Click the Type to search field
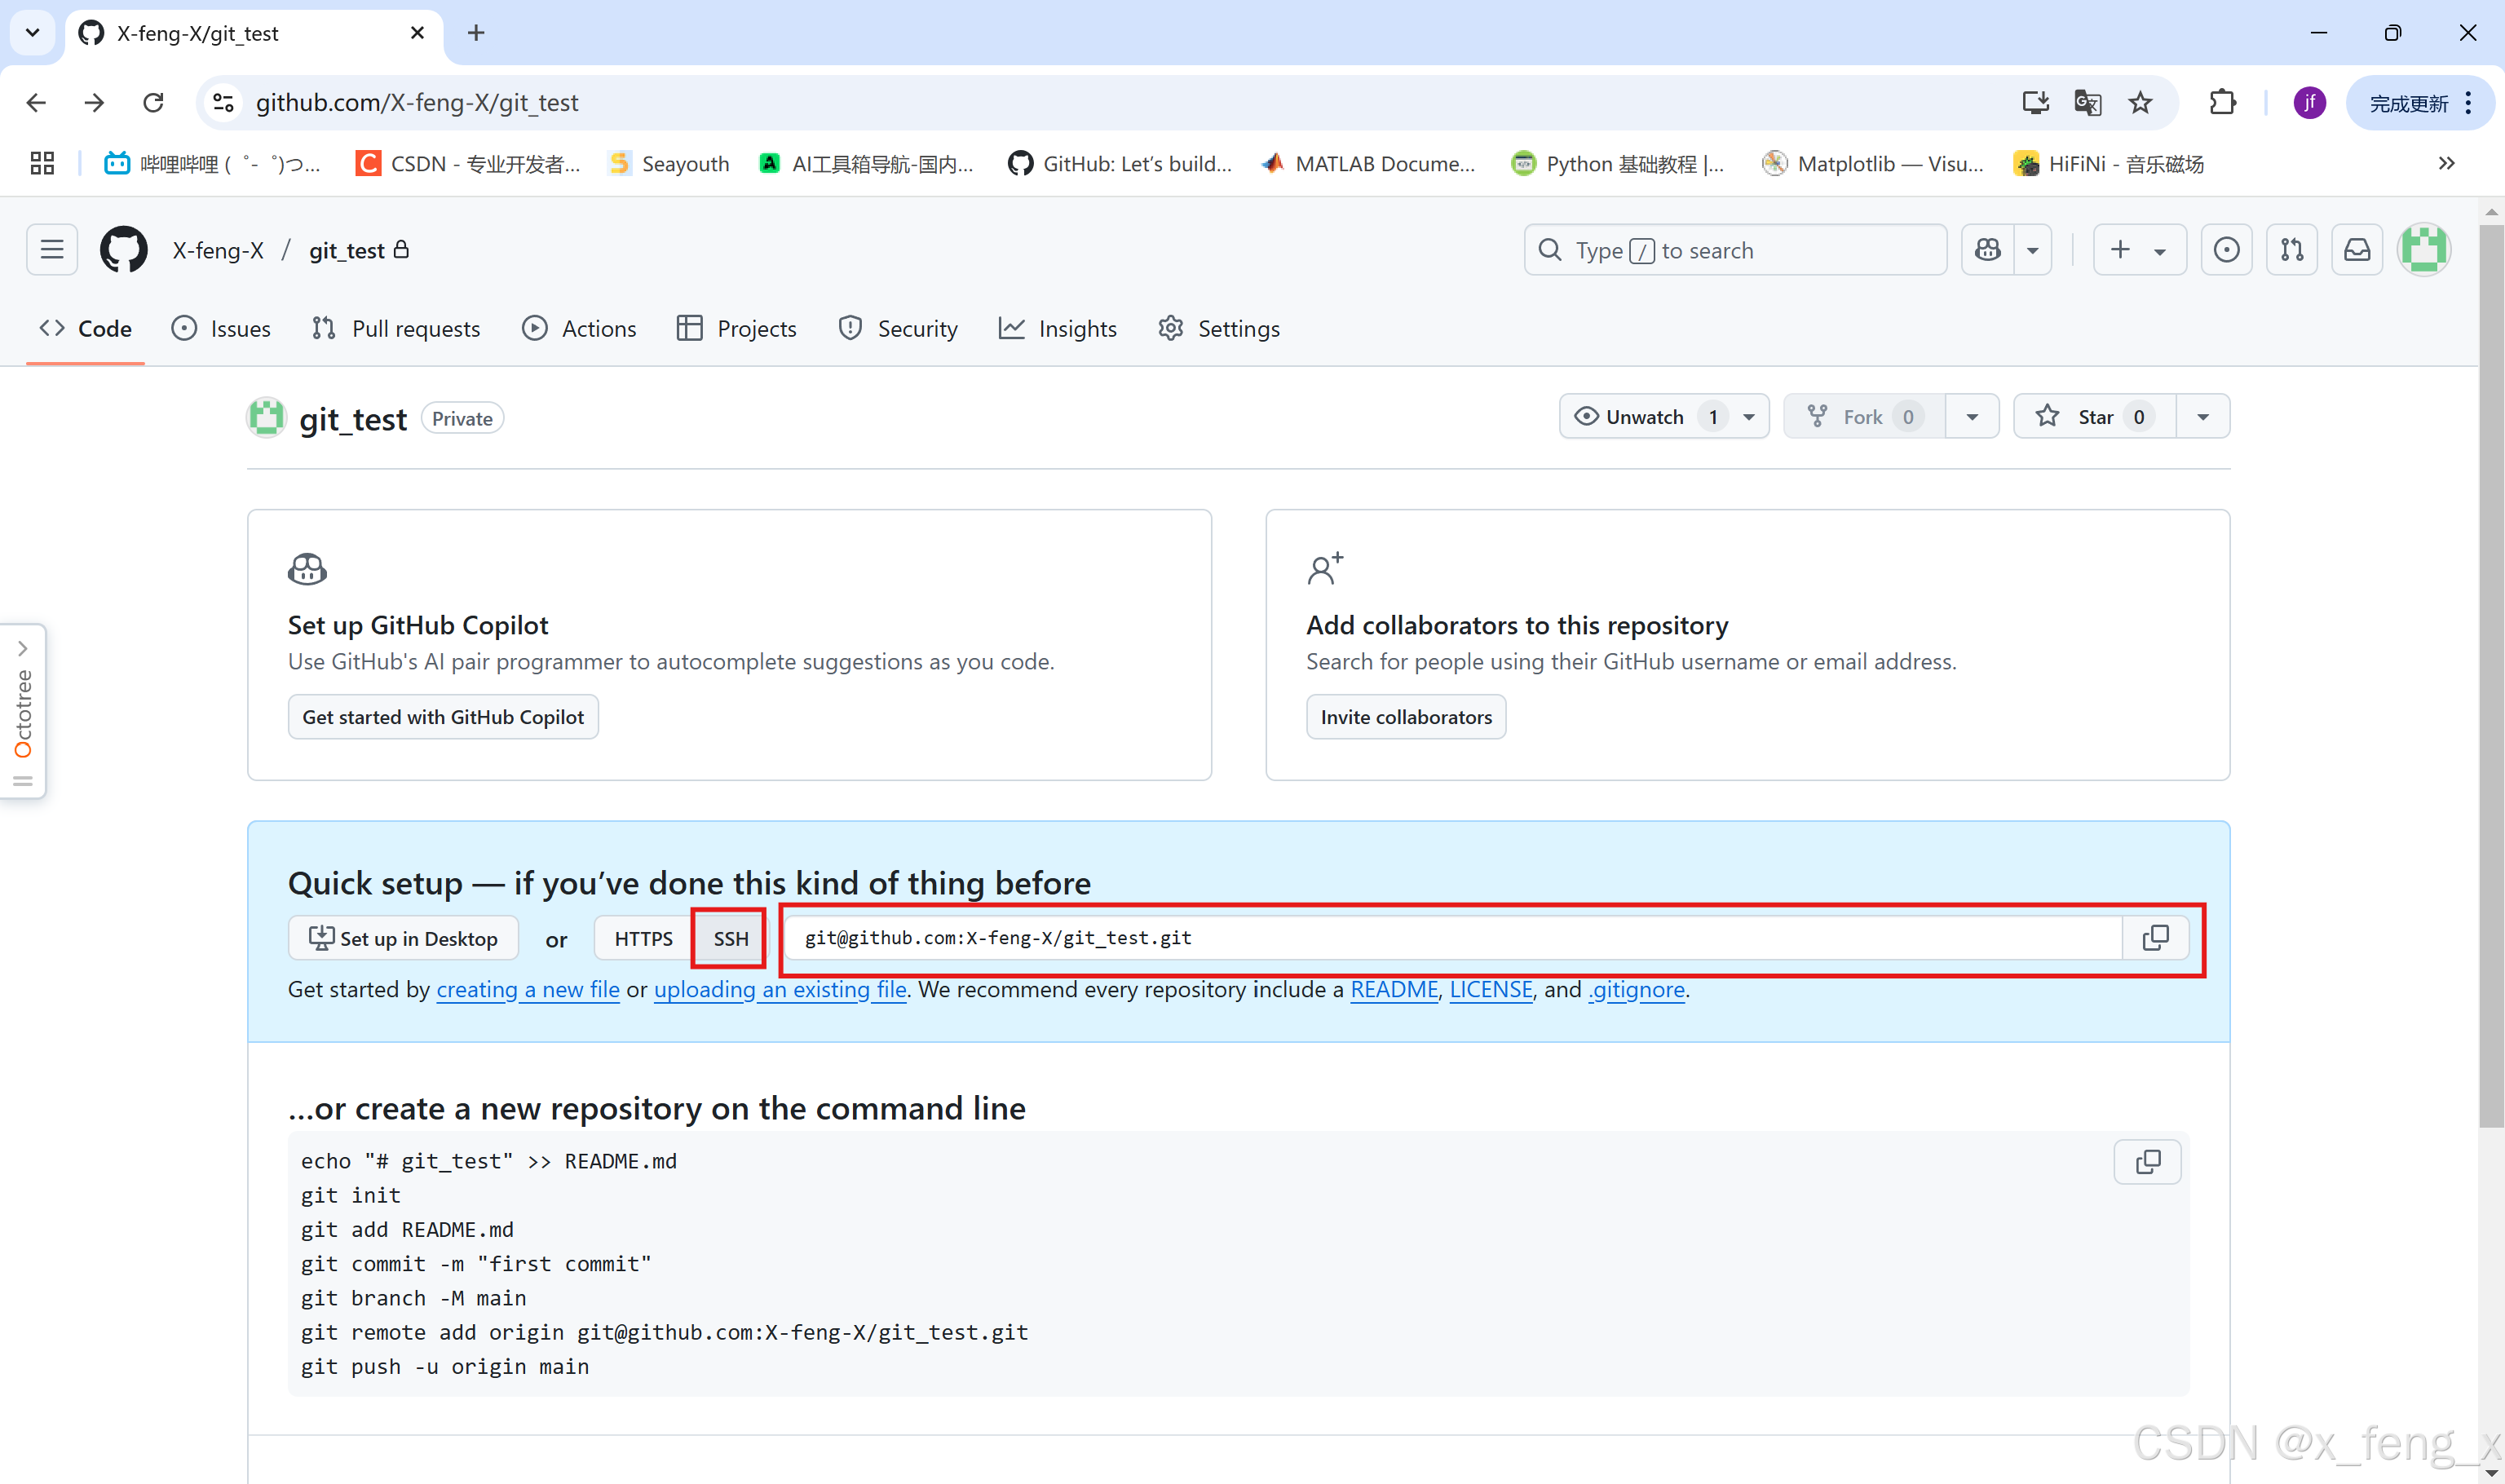This screenshot has height=1484, width=2505. point(1735,250)
